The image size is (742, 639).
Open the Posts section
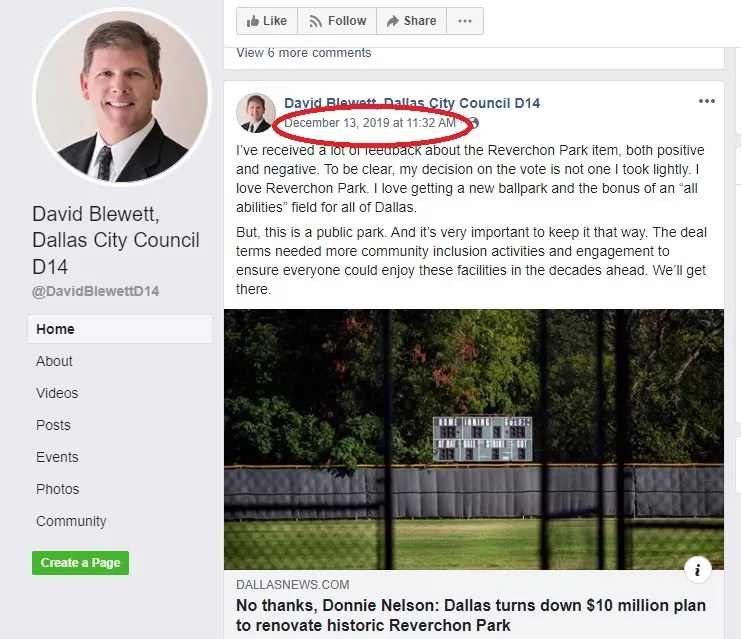click(53, 425)
